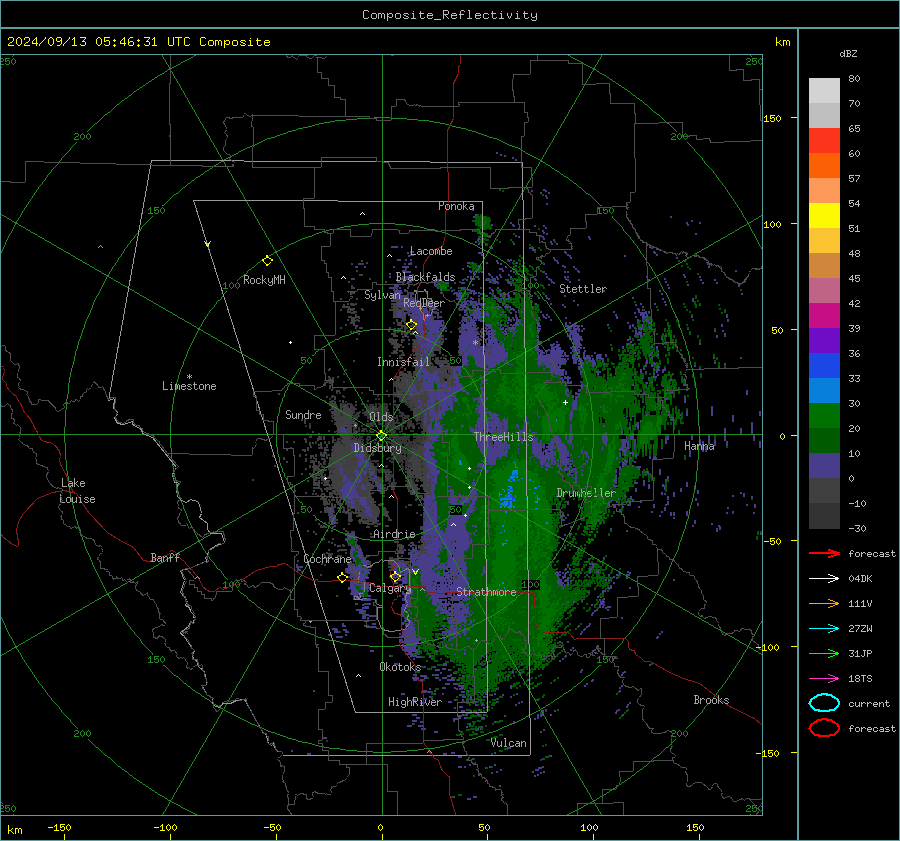Click the magenta 18TS arrow in legend

pyautogui.click(x=824, y=679)
